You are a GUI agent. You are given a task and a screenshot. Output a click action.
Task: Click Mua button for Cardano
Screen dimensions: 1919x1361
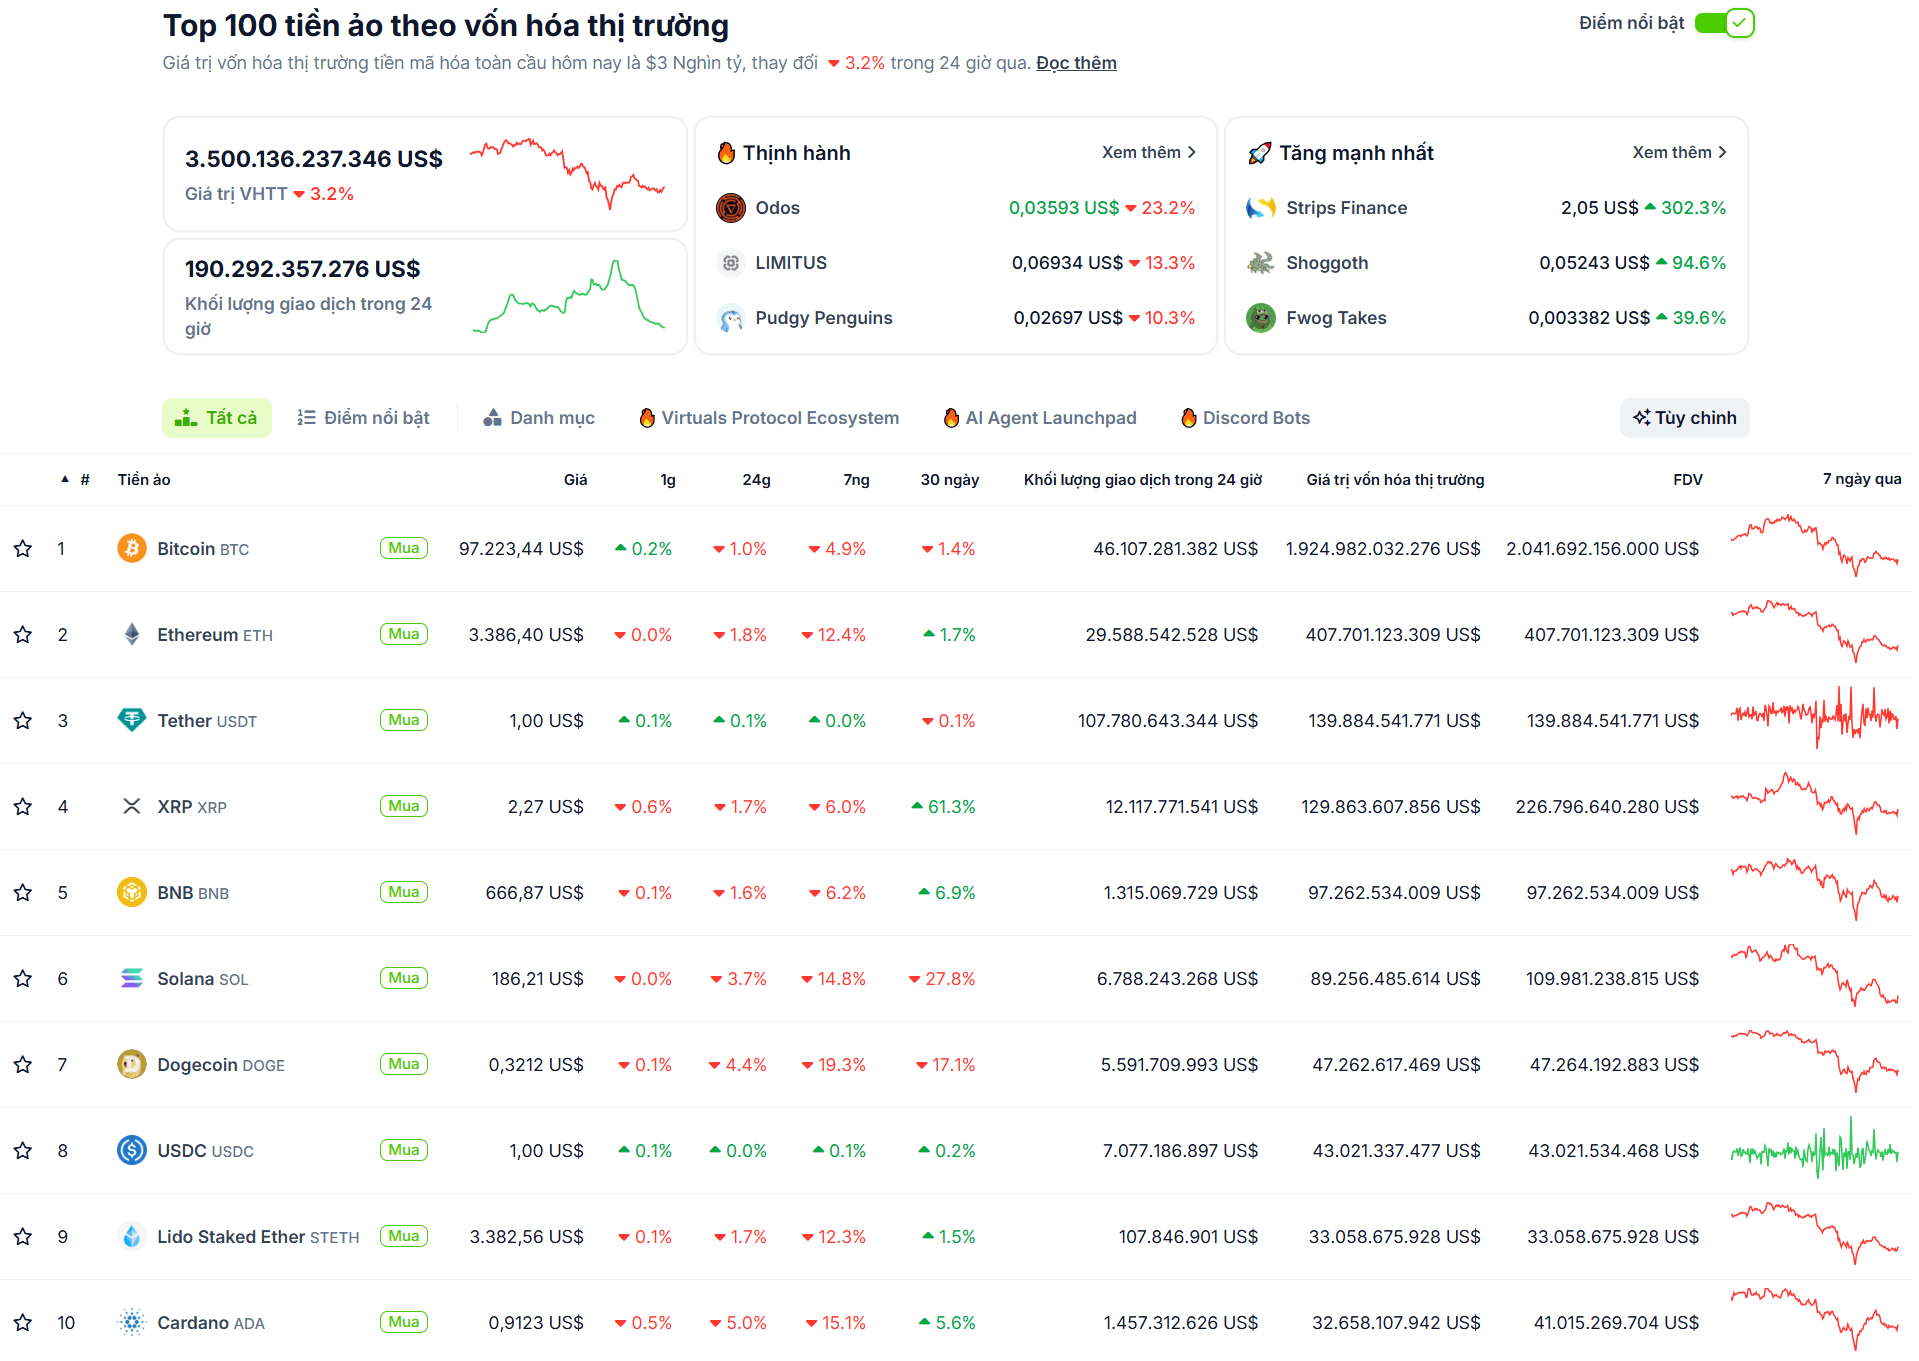tap(404, 1322)
